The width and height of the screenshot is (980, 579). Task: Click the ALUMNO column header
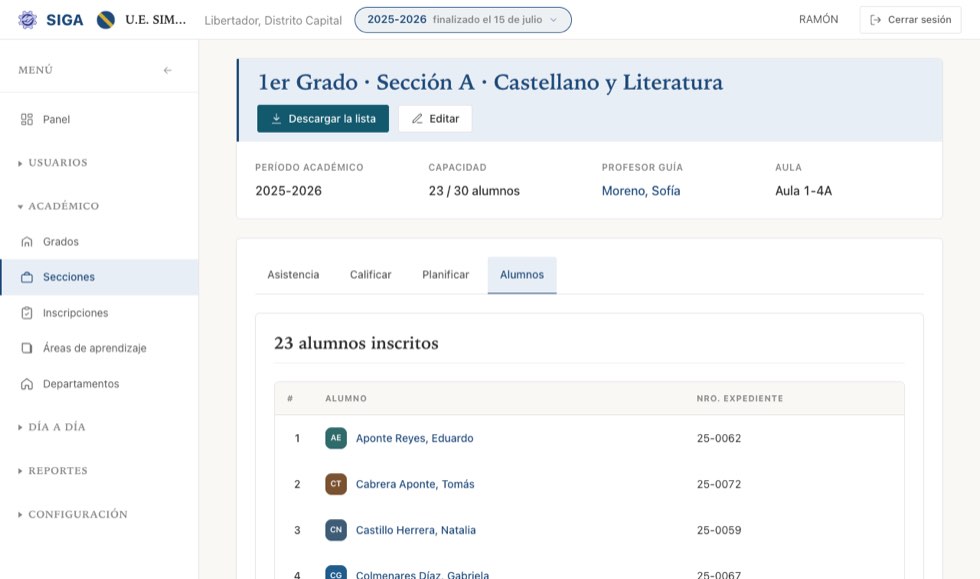(346, 398)
